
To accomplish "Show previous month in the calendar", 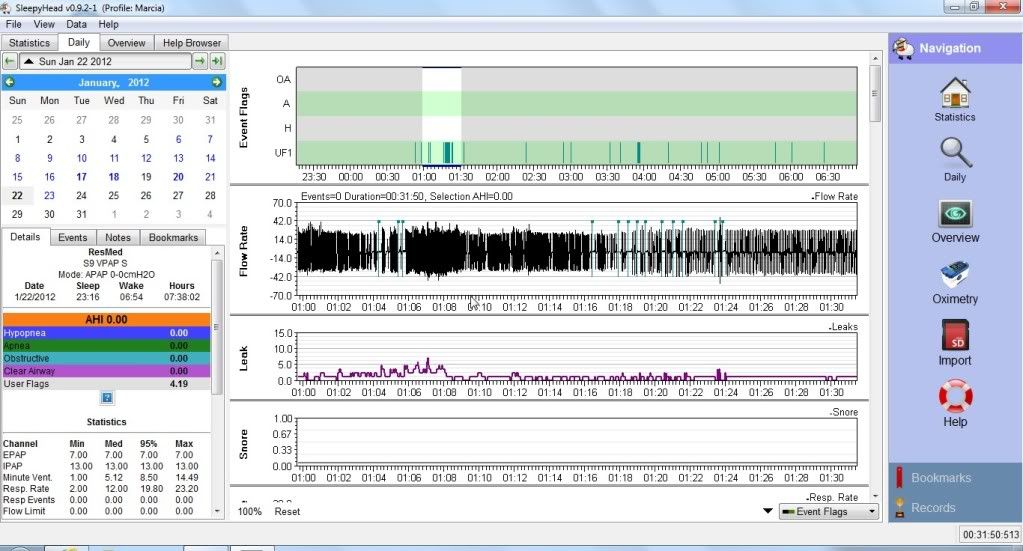I will [9, 83].
